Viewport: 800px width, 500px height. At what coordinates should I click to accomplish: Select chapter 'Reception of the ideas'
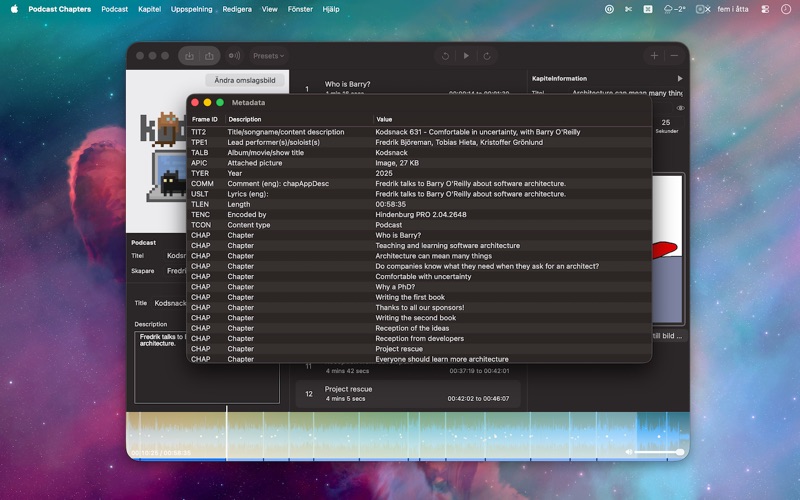pos(412,328)
